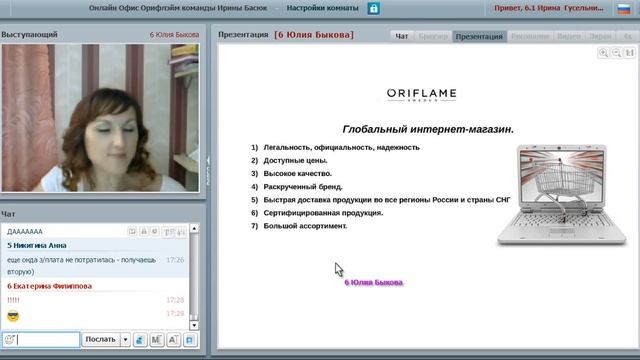Zoom in on the presentation
Screen dimensions: 640x360
[603, 53]
